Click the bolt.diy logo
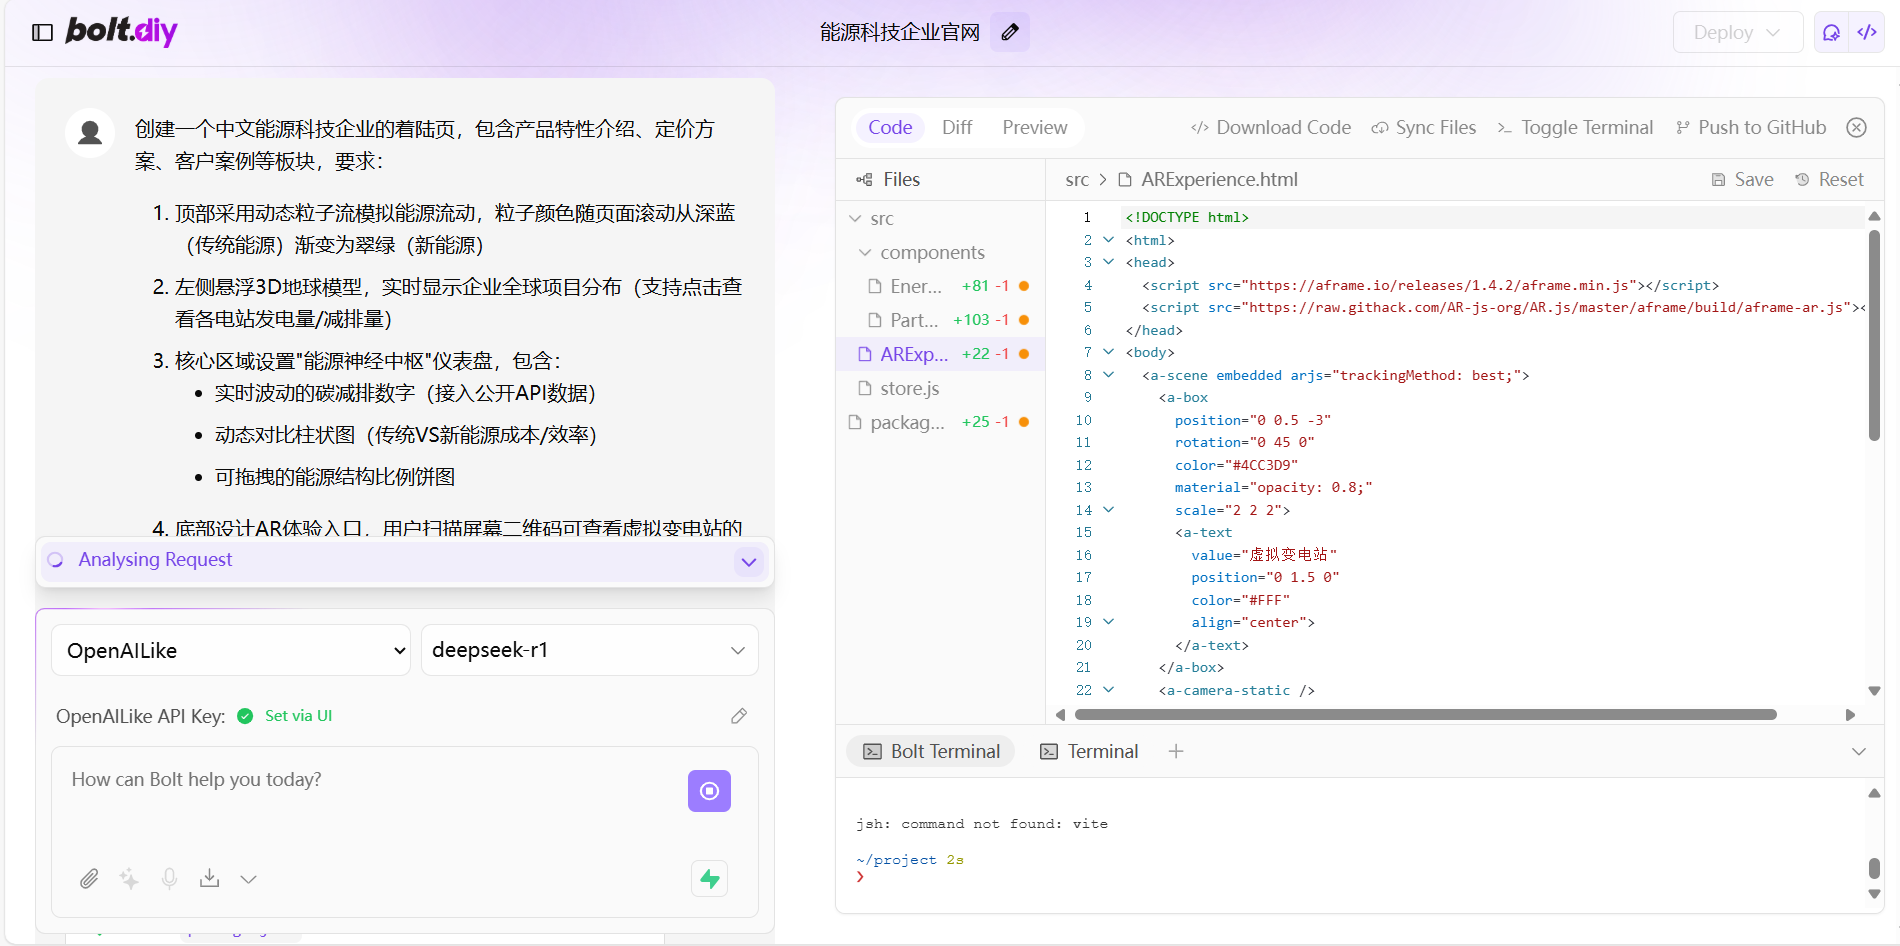 tap(121, 31)
